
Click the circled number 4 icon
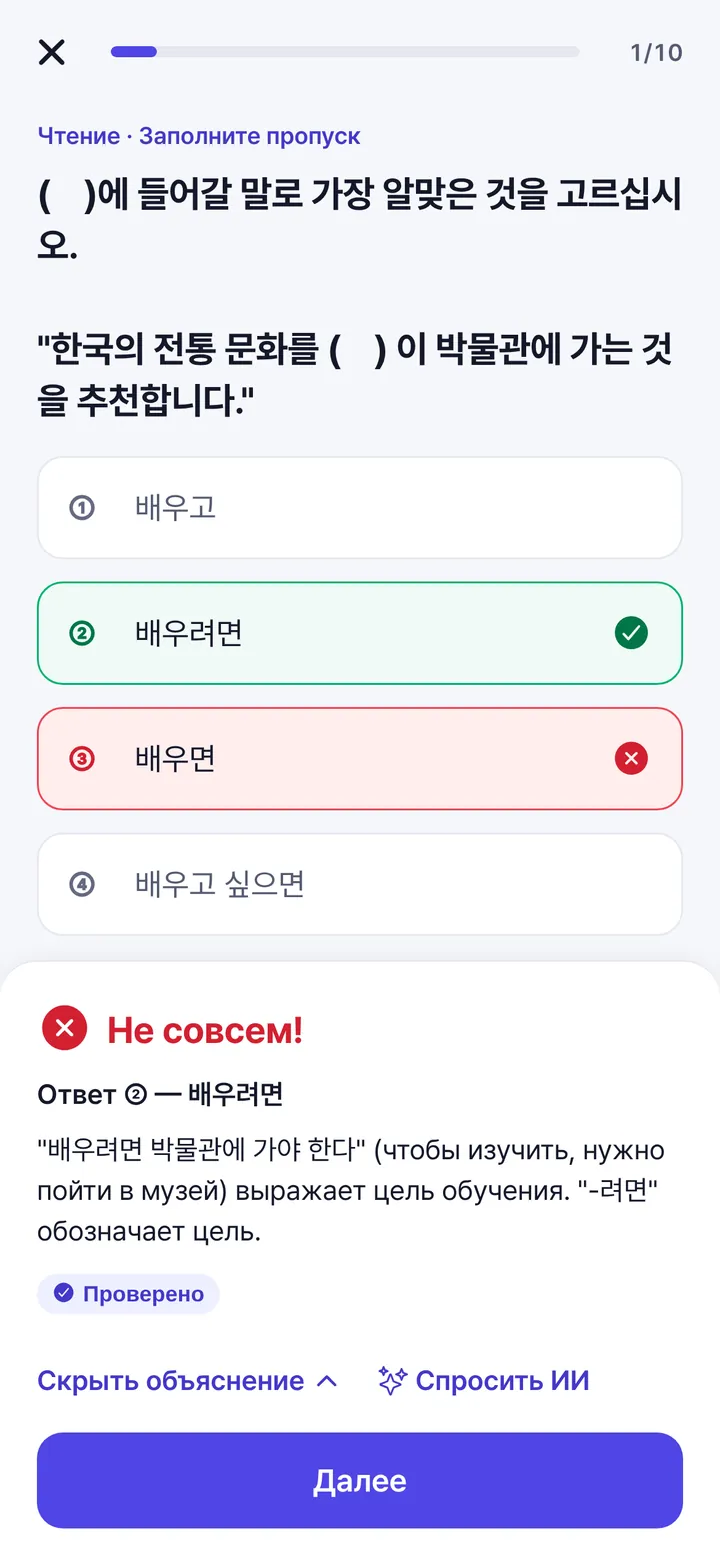tap(82, 884)
